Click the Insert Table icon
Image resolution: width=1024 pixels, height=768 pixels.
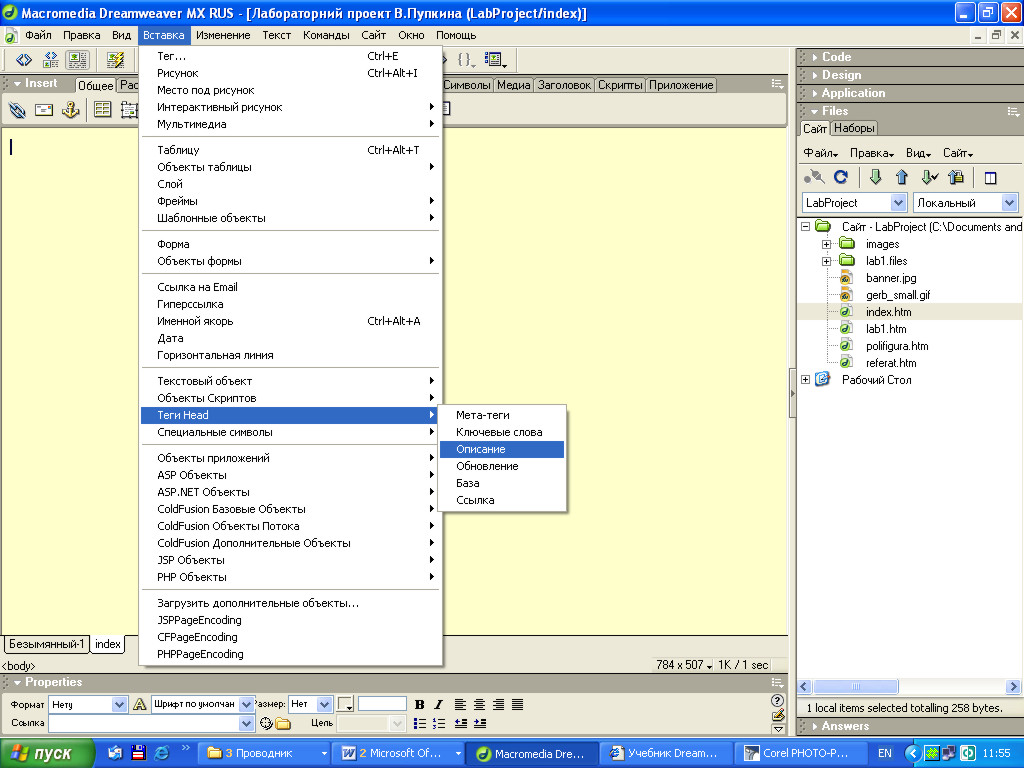tap(103, 110)
